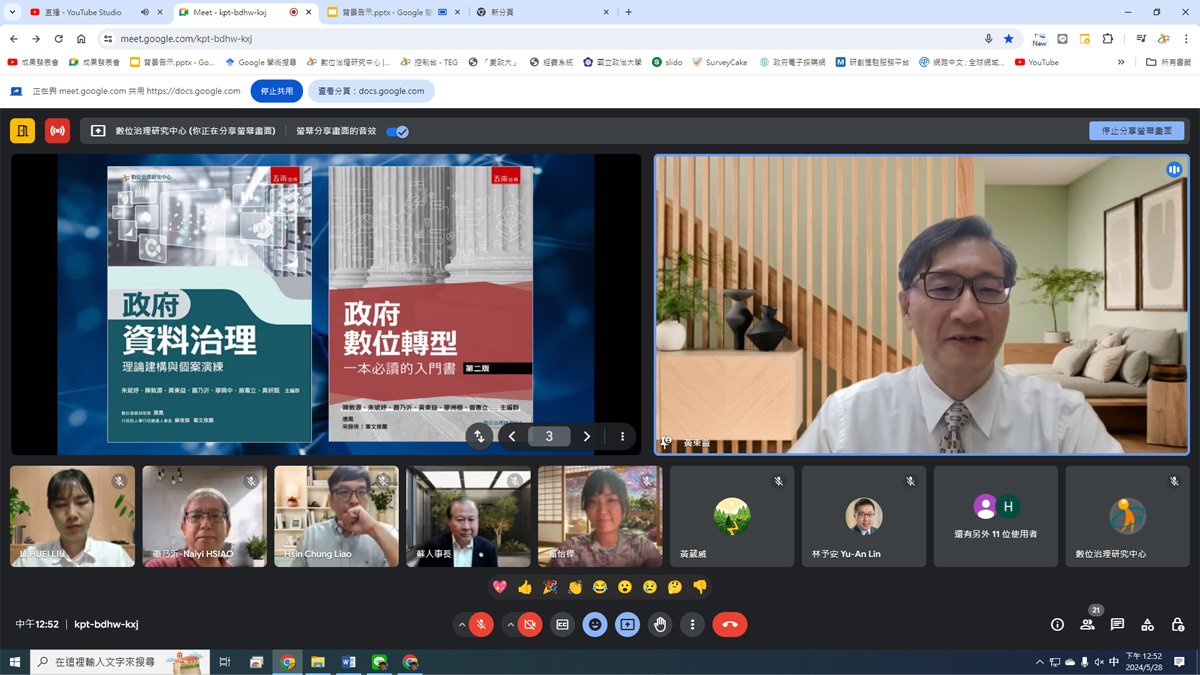Turn on closed captions
The width and height of the screenshot is (1200, 675).
pyautogui.click(x=562, y=624)
